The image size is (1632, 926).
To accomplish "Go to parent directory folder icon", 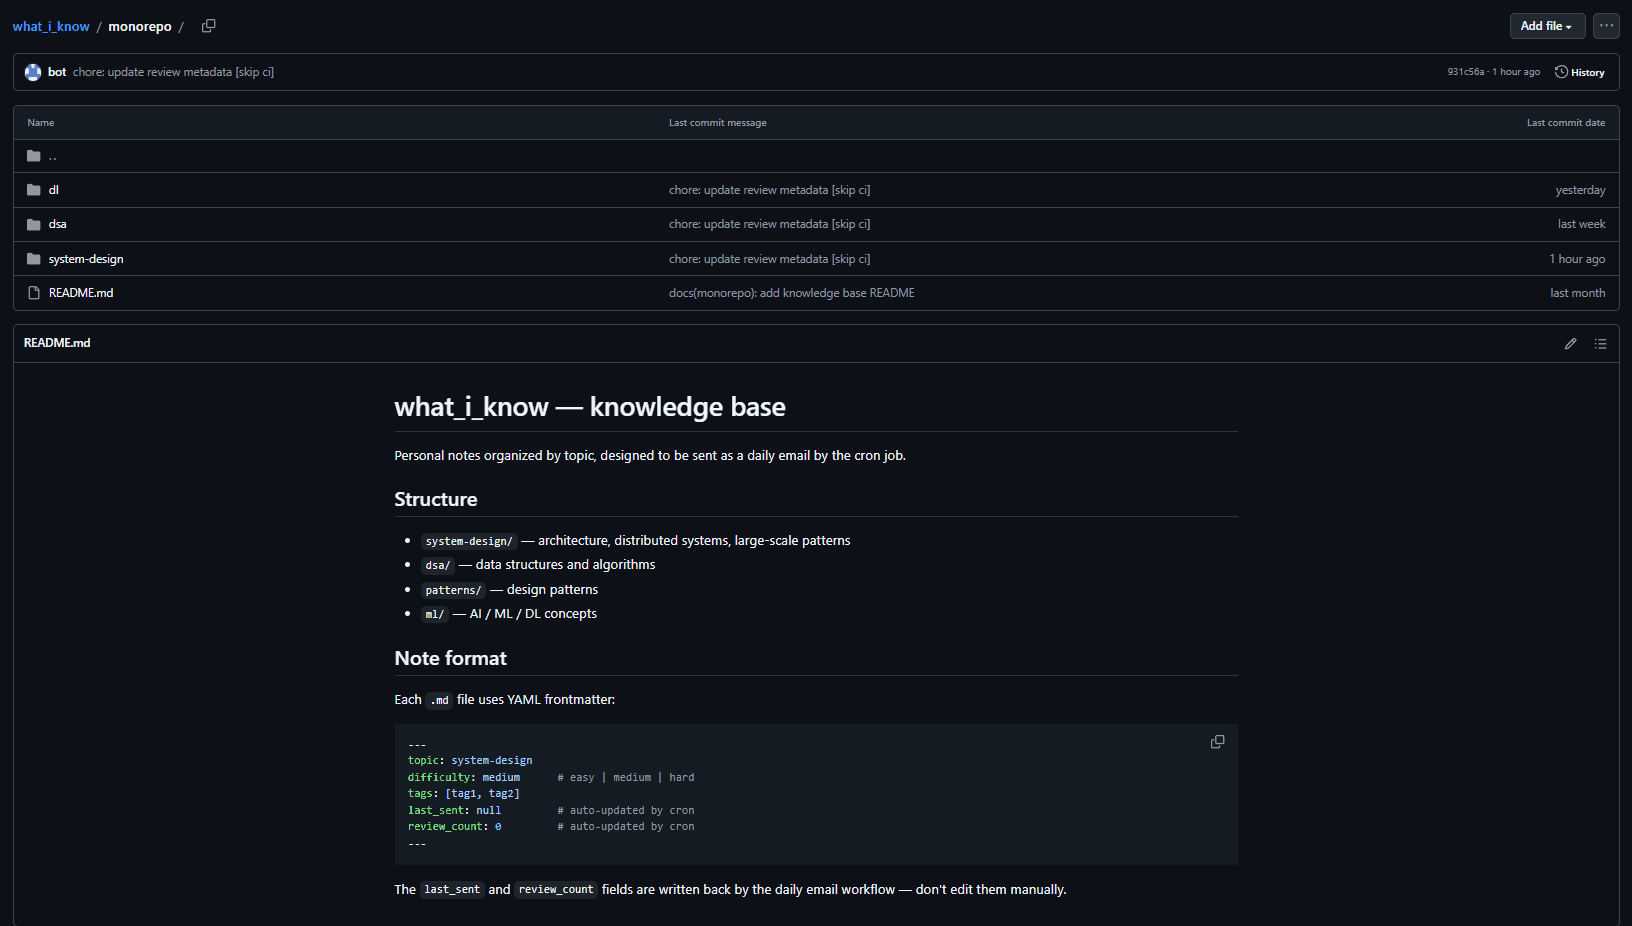I will coord(34,156).
